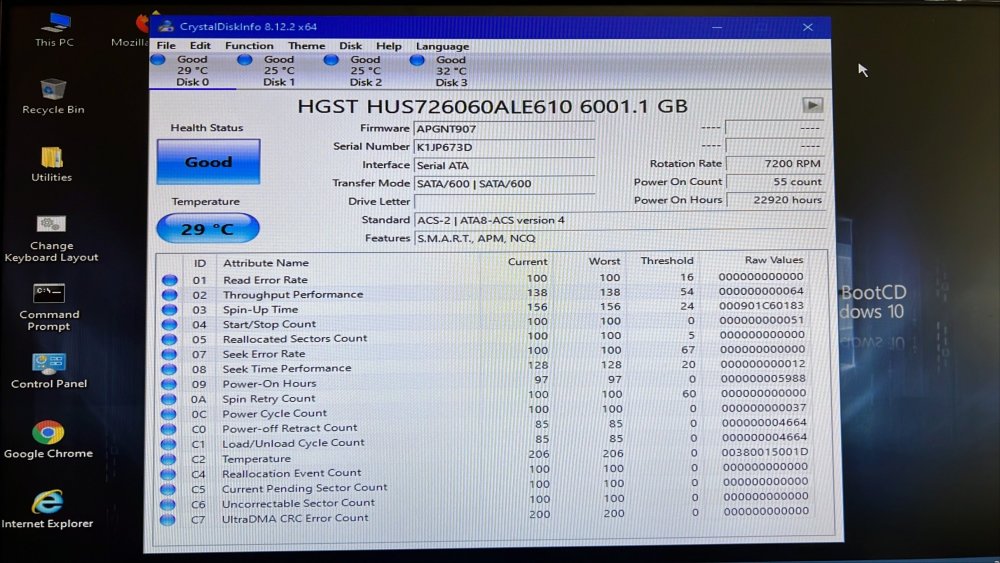This screenshot has width=1000, height=563.
Task: Click the empty Drive Letter field
Action: (504, 201)
